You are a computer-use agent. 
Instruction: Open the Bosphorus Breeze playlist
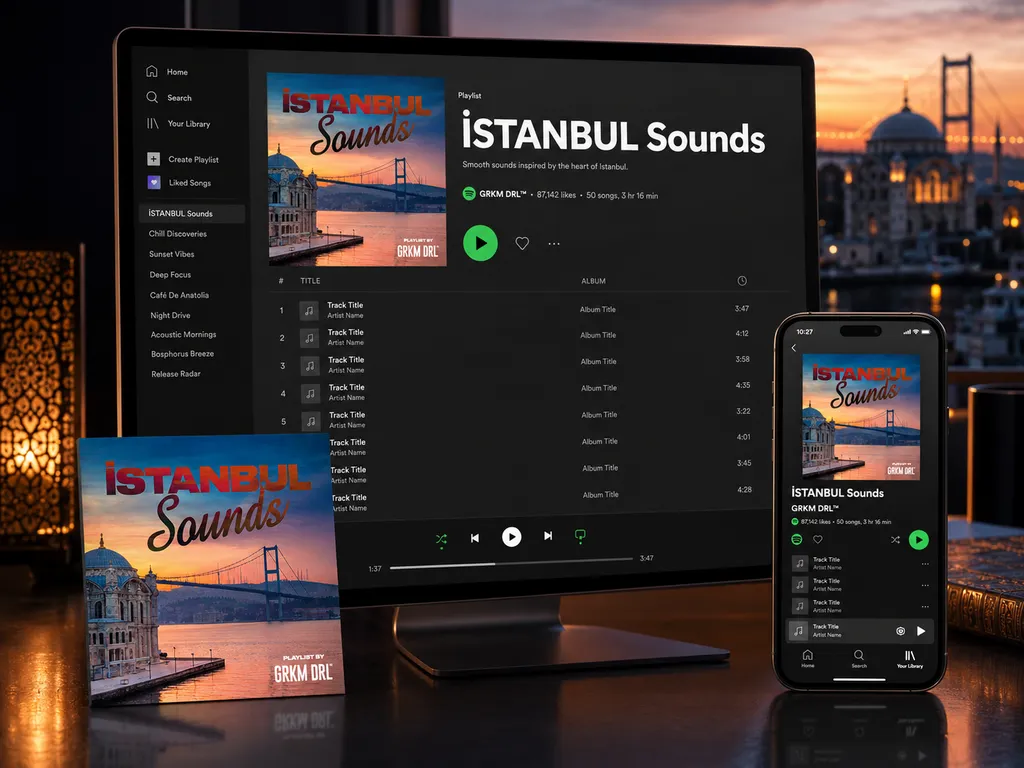183,354
